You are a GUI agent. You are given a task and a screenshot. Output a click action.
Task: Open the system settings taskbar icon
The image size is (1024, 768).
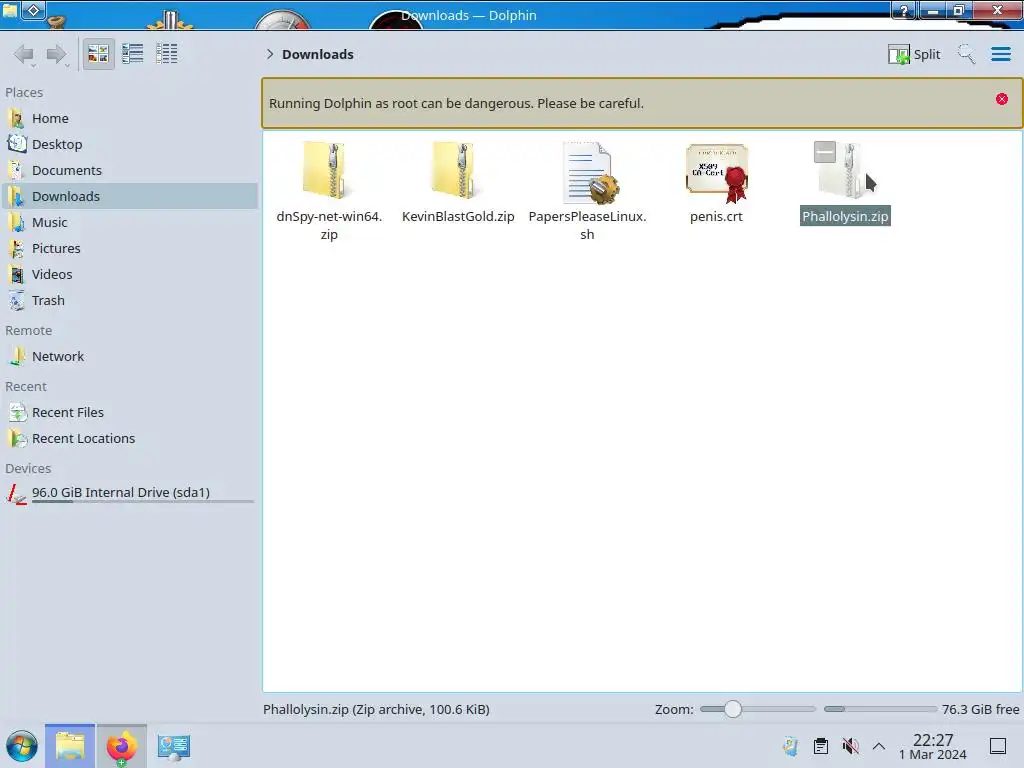point(174,746)
